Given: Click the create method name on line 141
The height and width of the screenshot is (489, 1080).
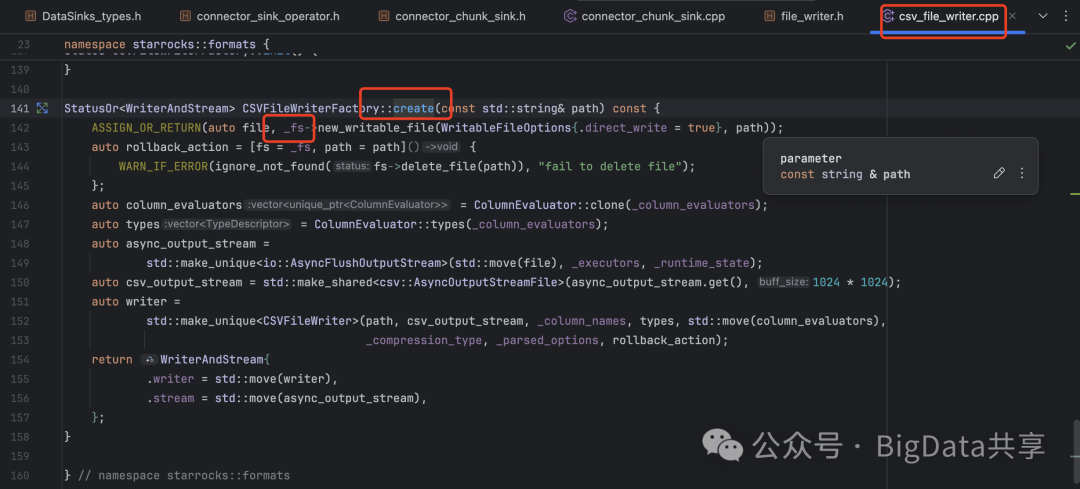Looking at the screenshot, I should tap(413, 108).
